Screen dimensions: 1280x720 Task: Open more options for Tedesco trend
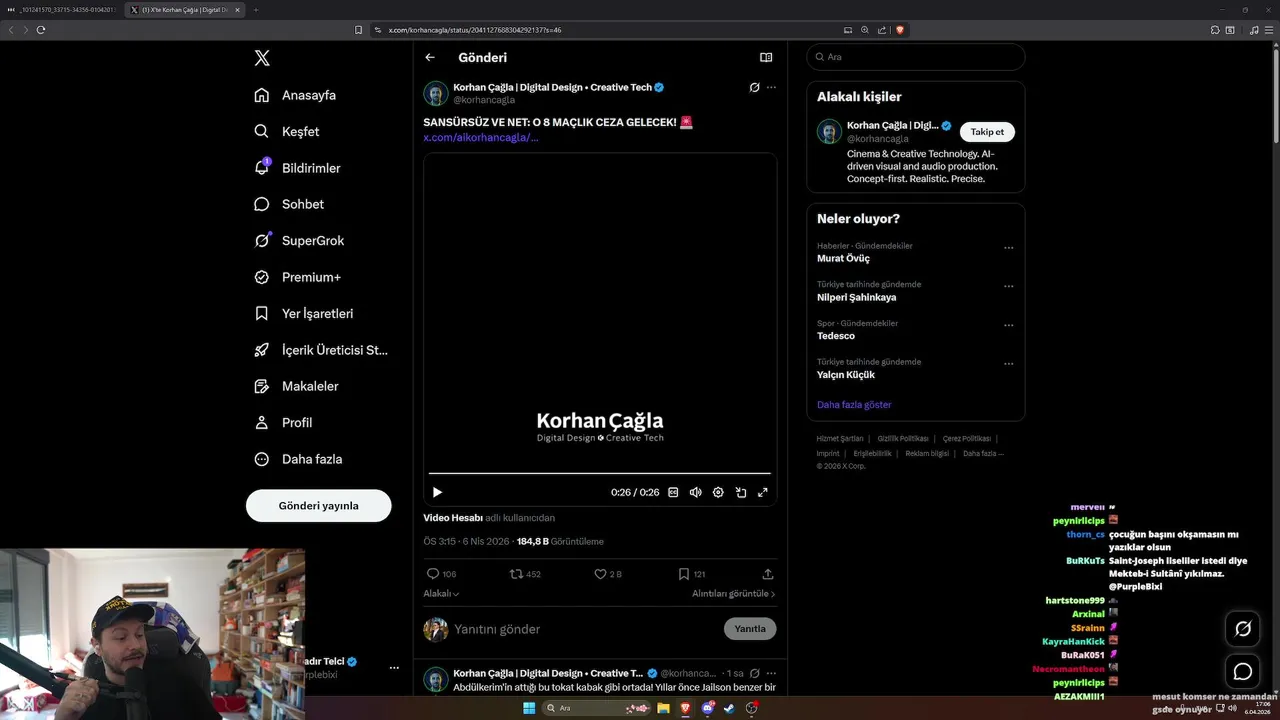click(1008, 325)
